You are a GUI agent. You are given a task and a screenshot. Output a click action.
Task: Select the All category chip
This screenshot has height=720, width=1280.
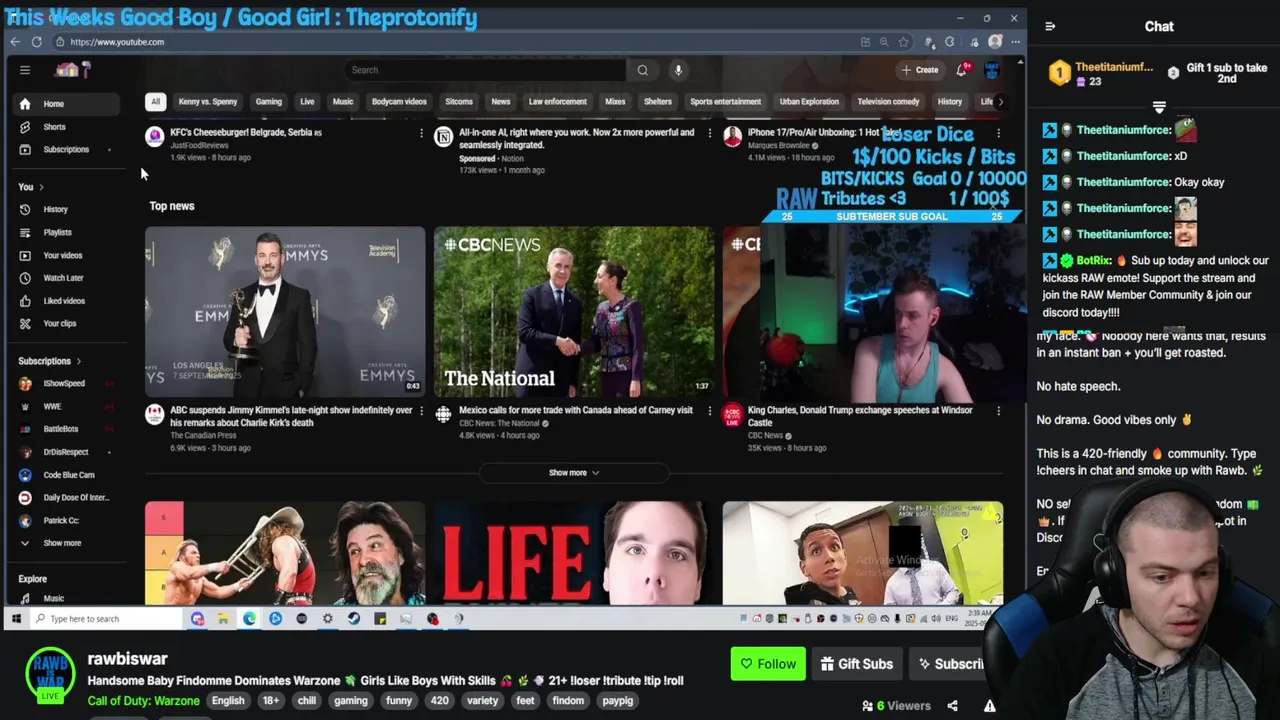pyautogui.click(x=155, y=101)
